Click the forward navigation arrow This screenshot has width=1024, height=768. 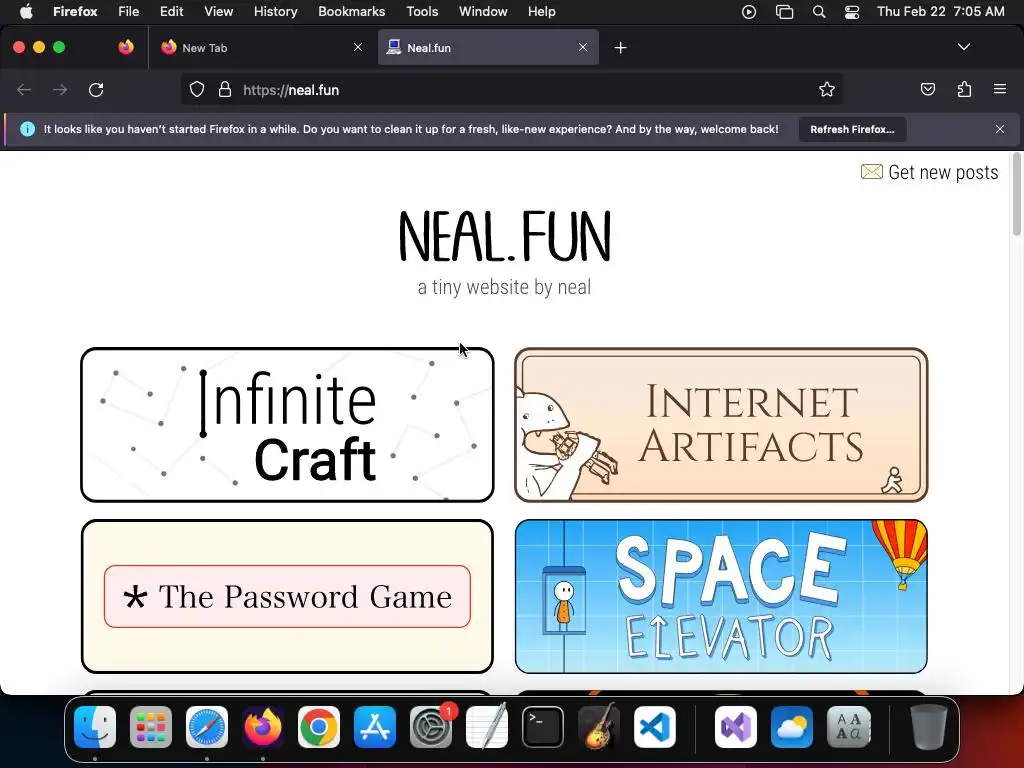60,89
